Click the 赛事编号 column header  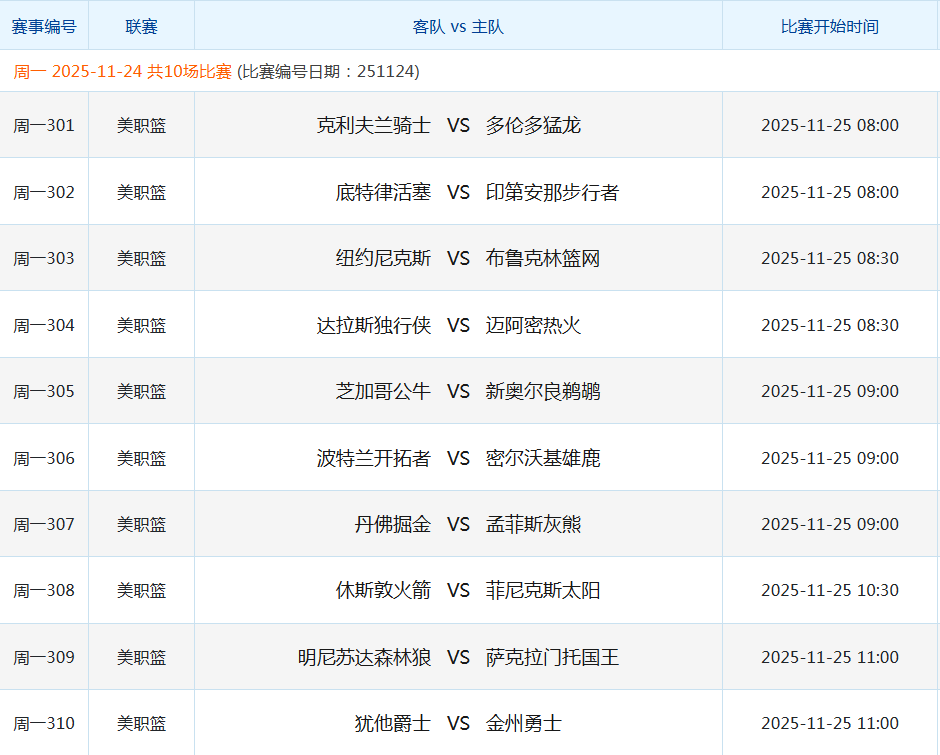pyautogui.click(x=44, y=26)
